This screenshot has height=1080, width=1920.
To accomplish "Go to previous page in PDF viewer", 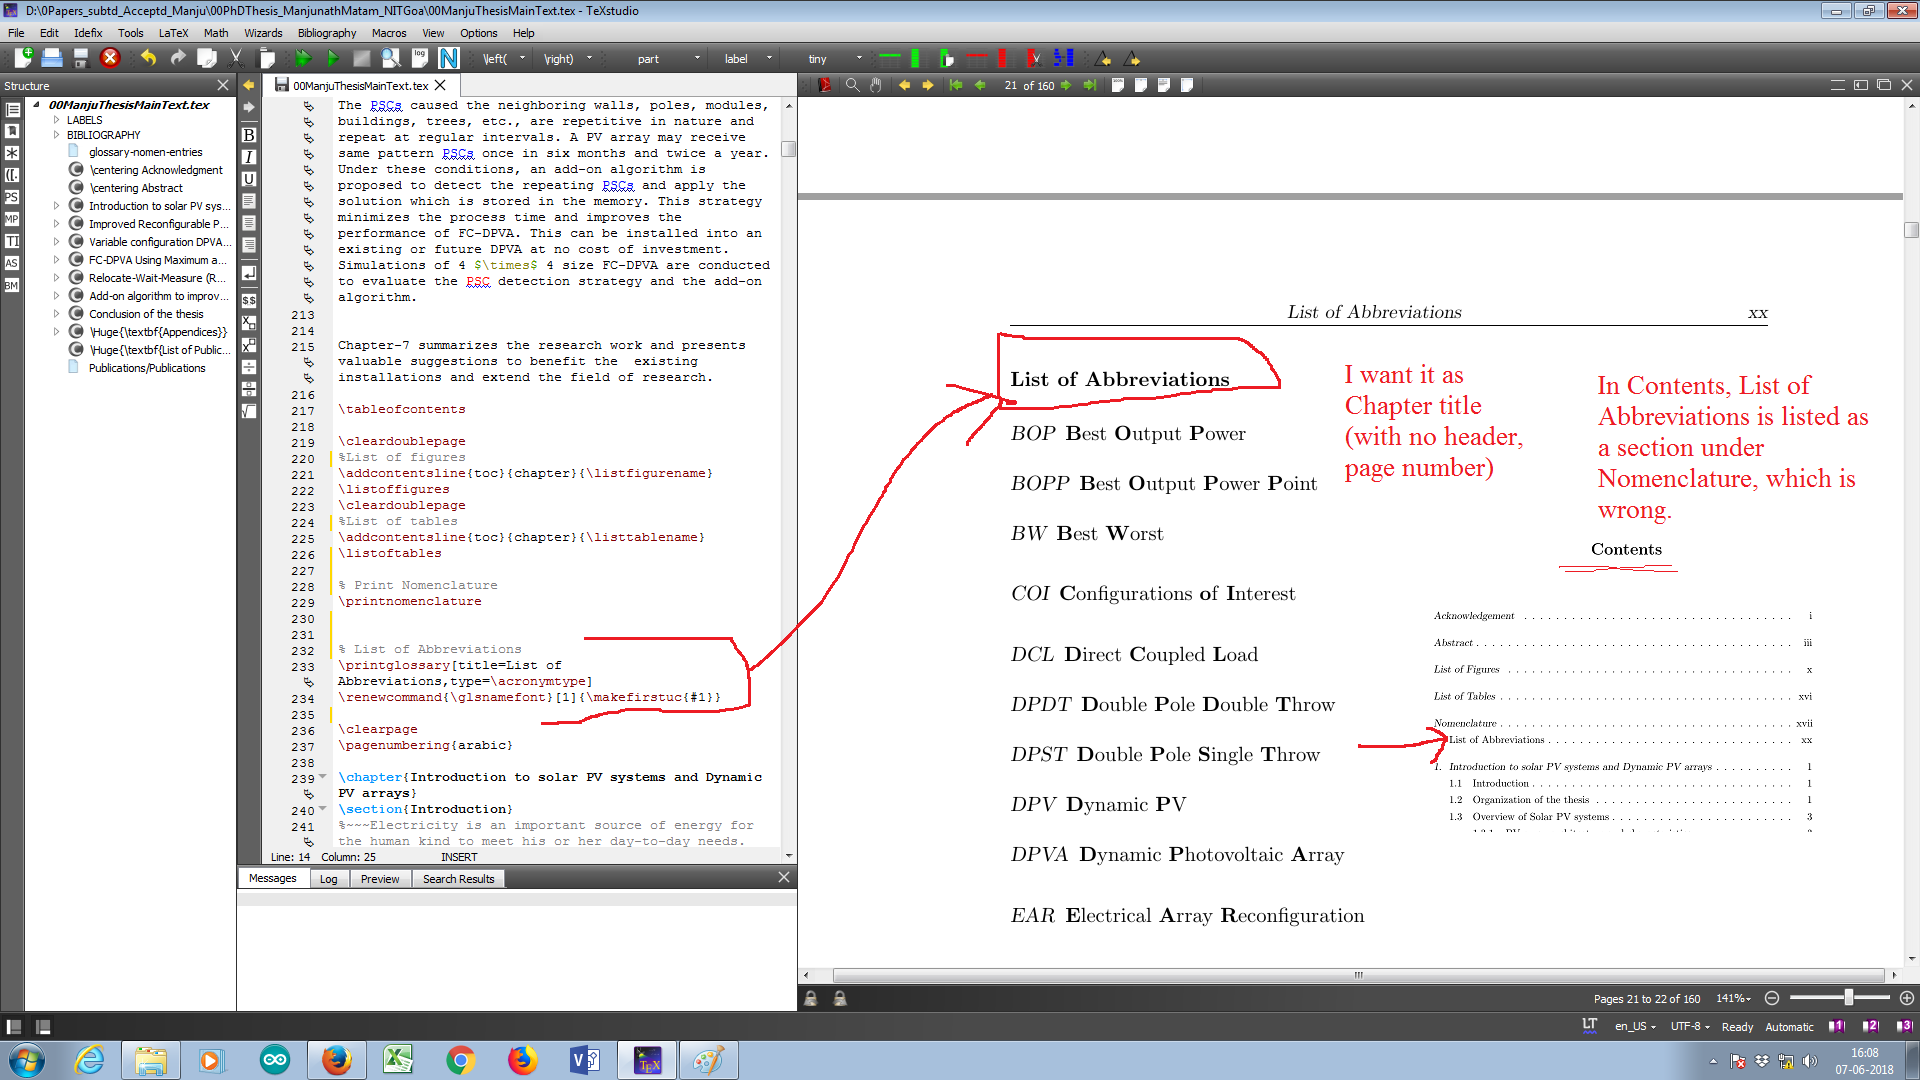I will 980,85.
